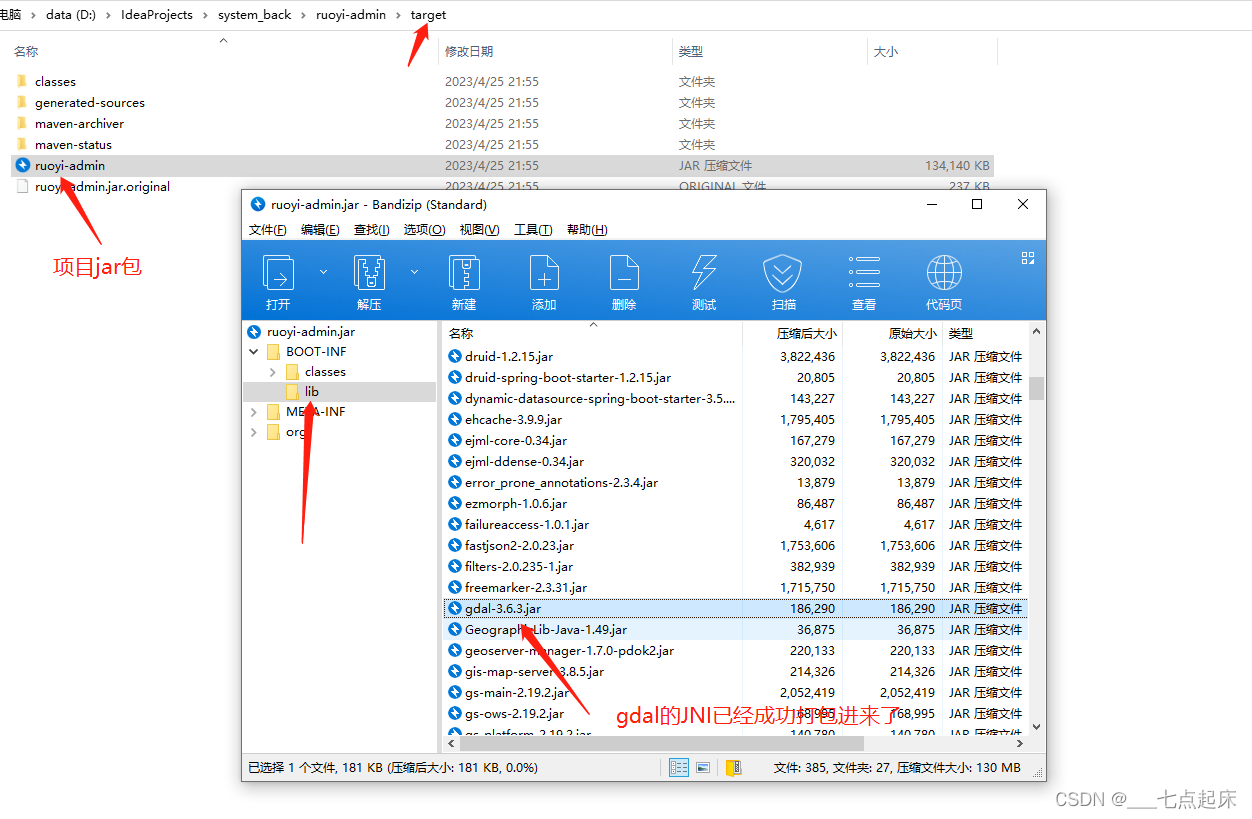1252x819 pixels.
Task: Add files using 添加 icon
Action: (543, 278)
